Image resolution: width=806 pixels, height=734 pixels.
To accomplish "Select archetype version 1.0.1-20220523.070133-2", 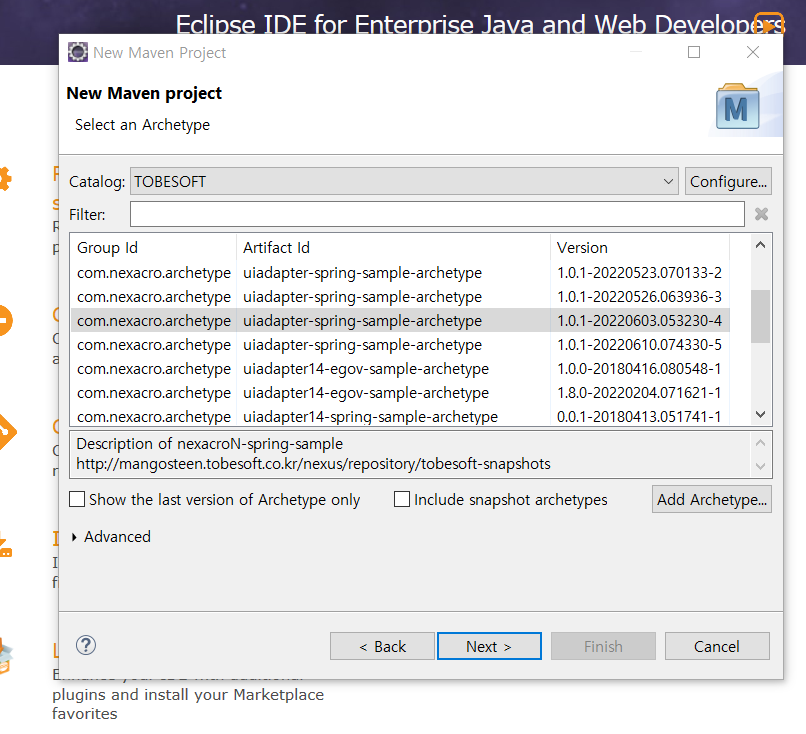I will [x=400, y=272].
